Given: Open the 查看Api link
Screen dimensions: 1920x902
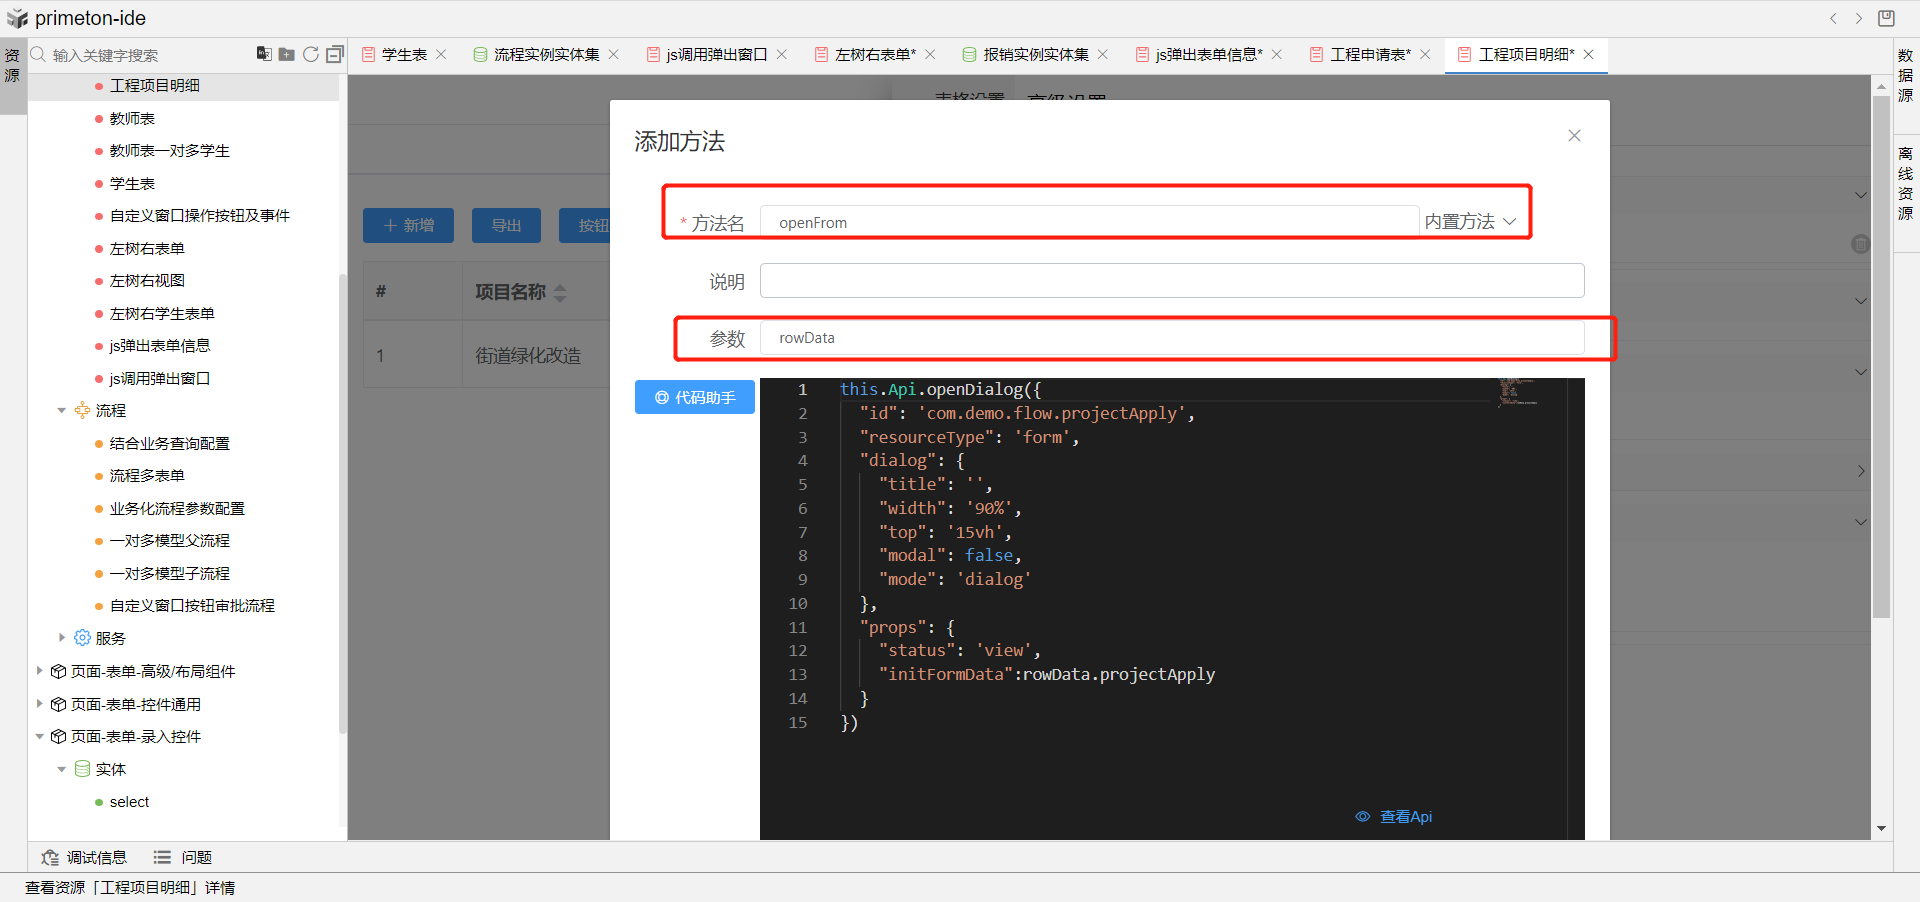Looking at the screenshot, I should [1405, 817].
